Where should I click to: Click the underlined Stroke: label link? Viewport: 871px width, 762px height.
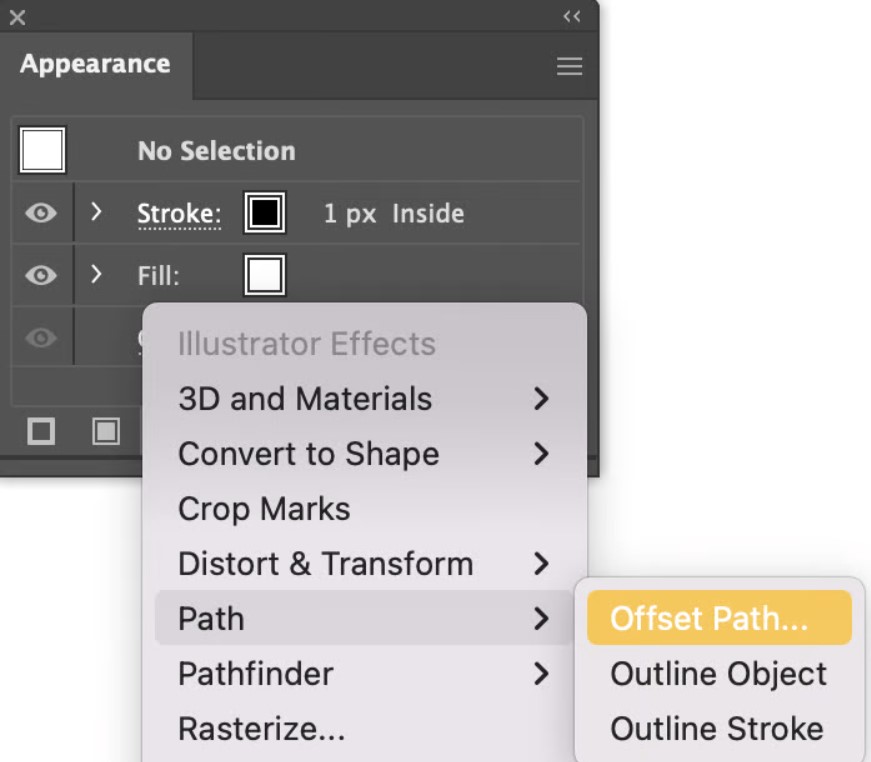[179, 214]
